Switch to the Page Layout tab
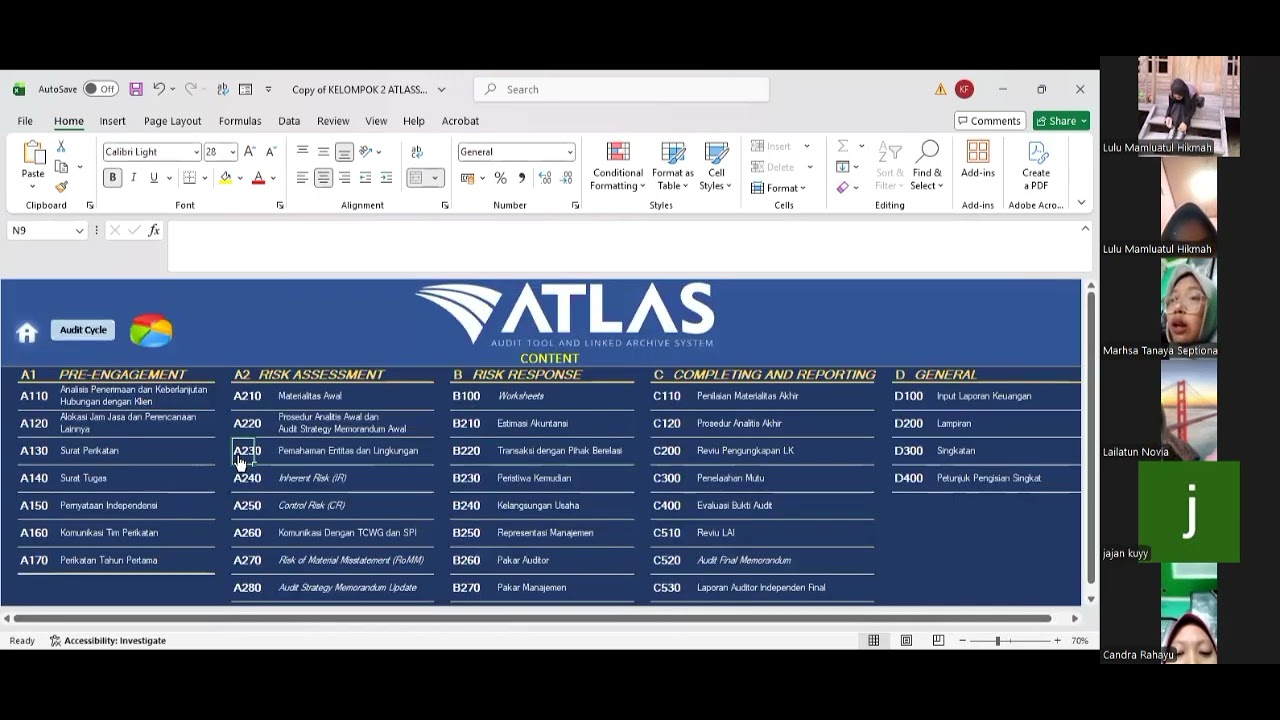Screen dimensions: 1280x720 (172, 121)
